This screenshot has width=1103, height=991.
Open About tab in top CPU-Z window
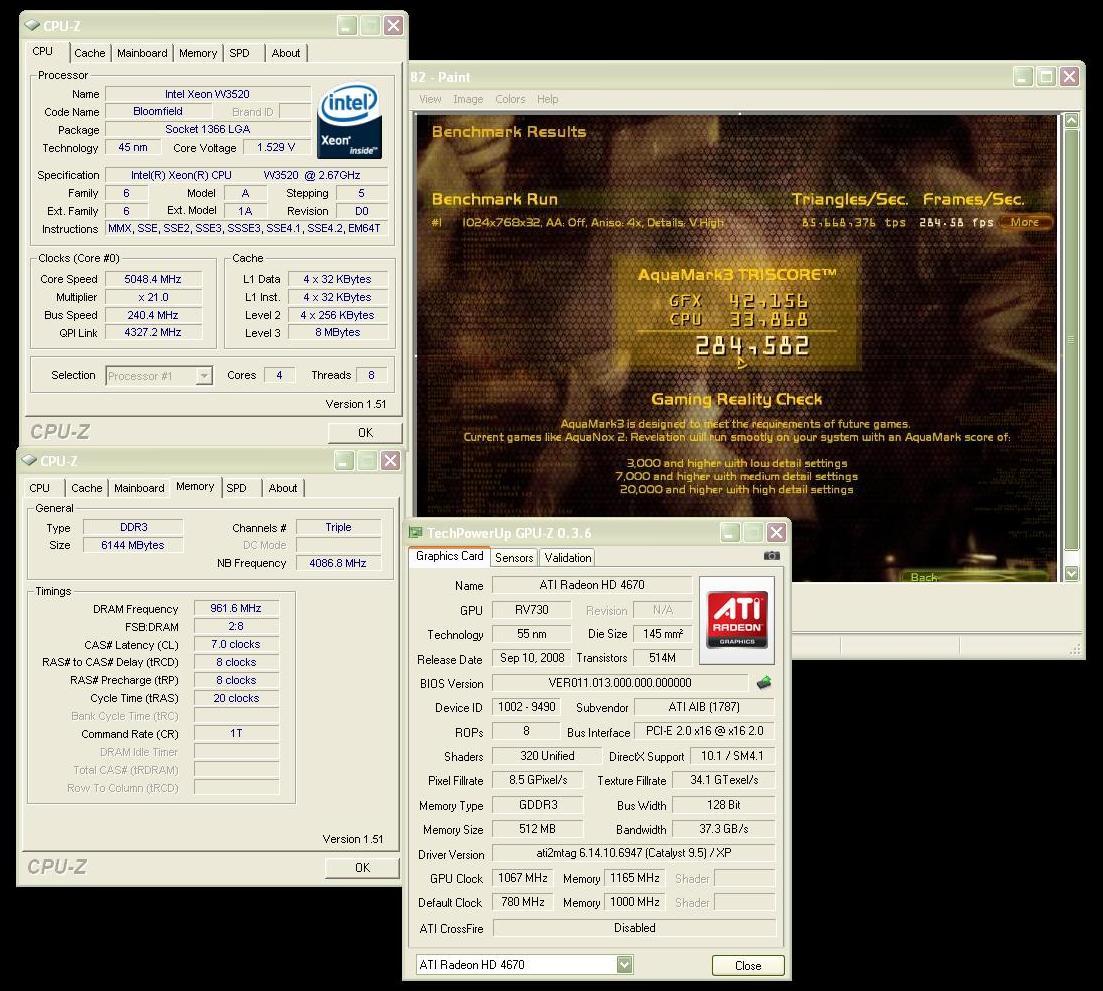pyautogui.click(x=286, y=53)
